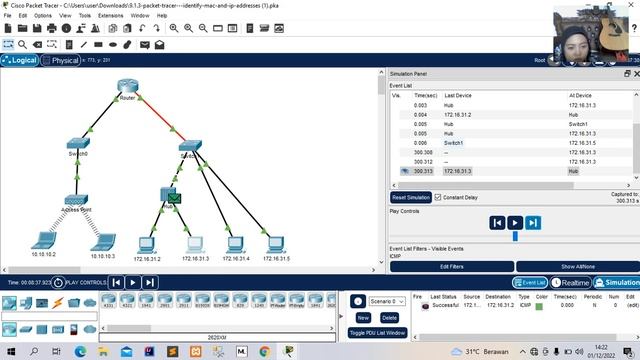
Task: Open the Edit menu
Action: pyautogui.click(x=22, y=16)
